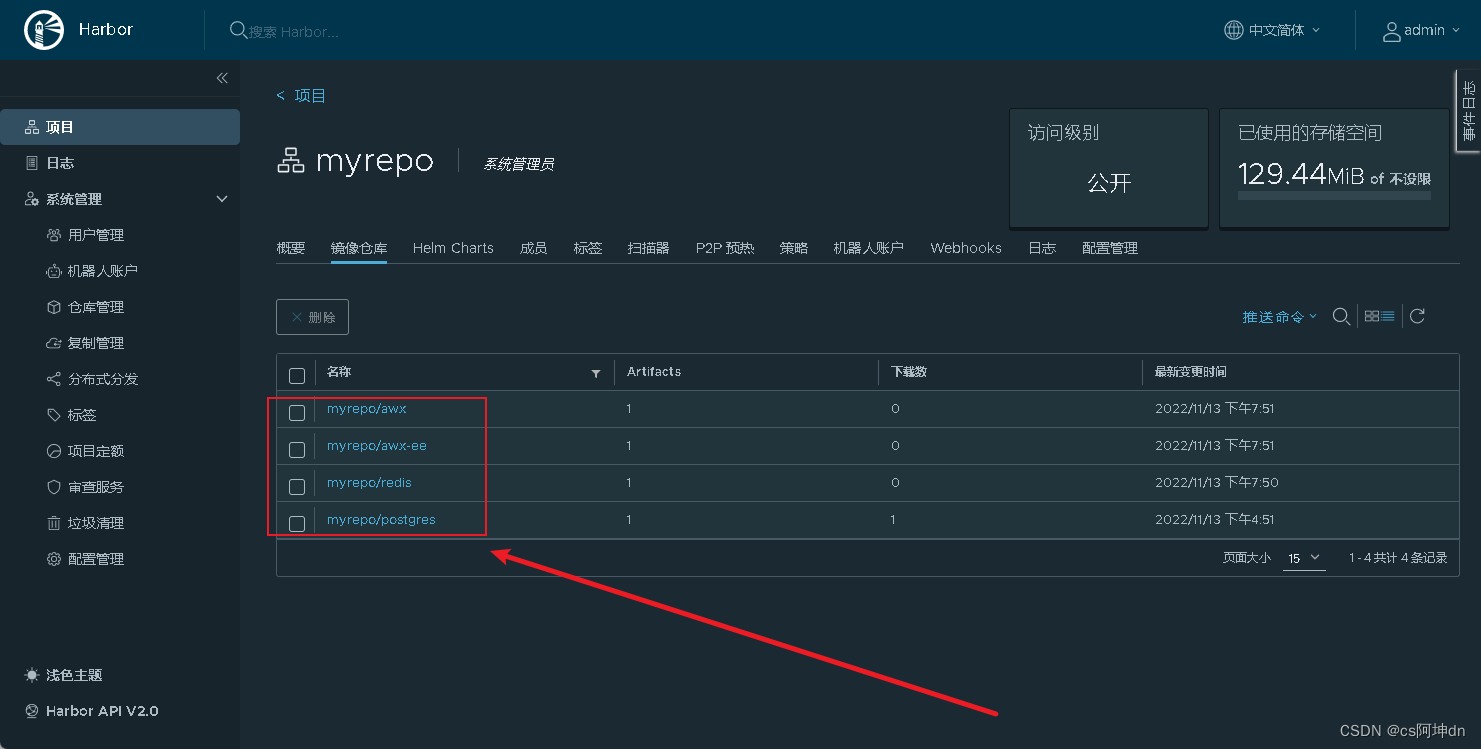Open the myrepo/awx repository link
The height and width of the screenshot is (749, 1481).
(367, 408)
